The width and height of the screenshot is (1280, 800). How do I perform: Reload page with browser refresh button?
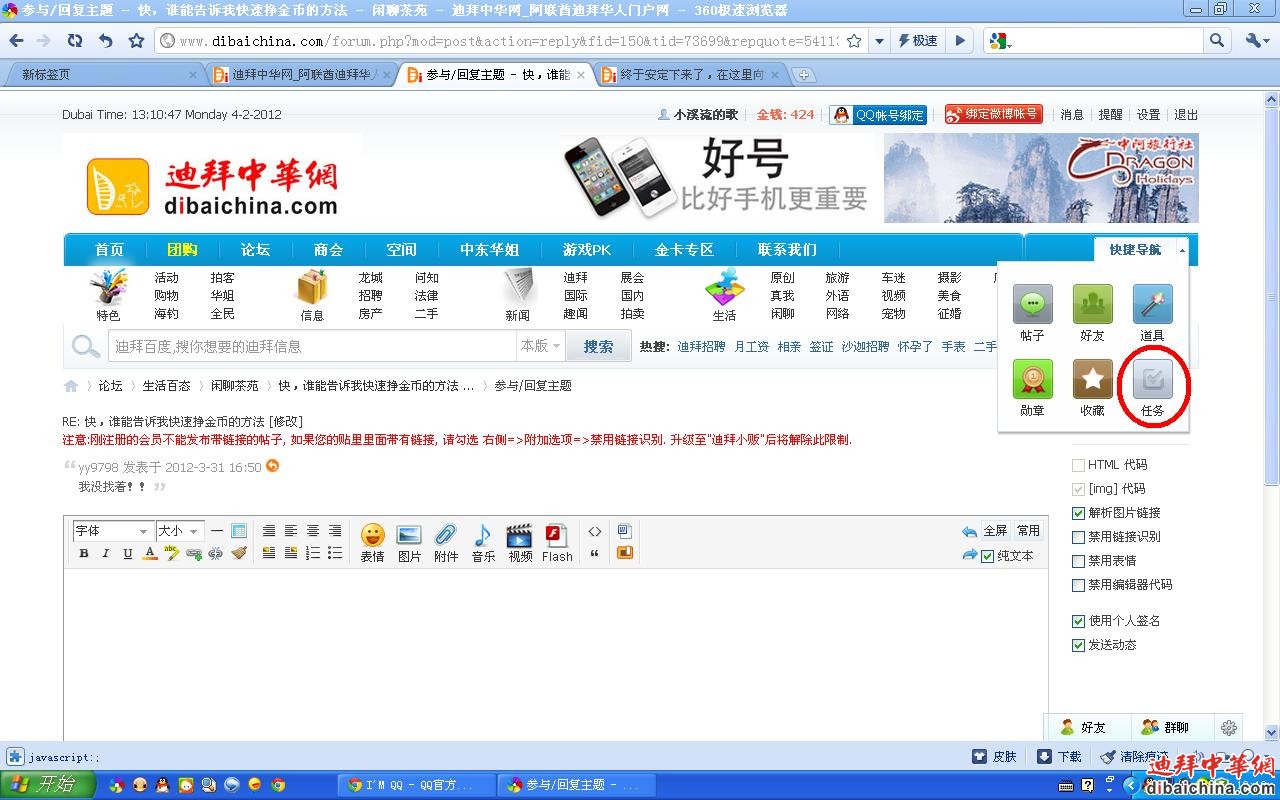coord(75,41)
